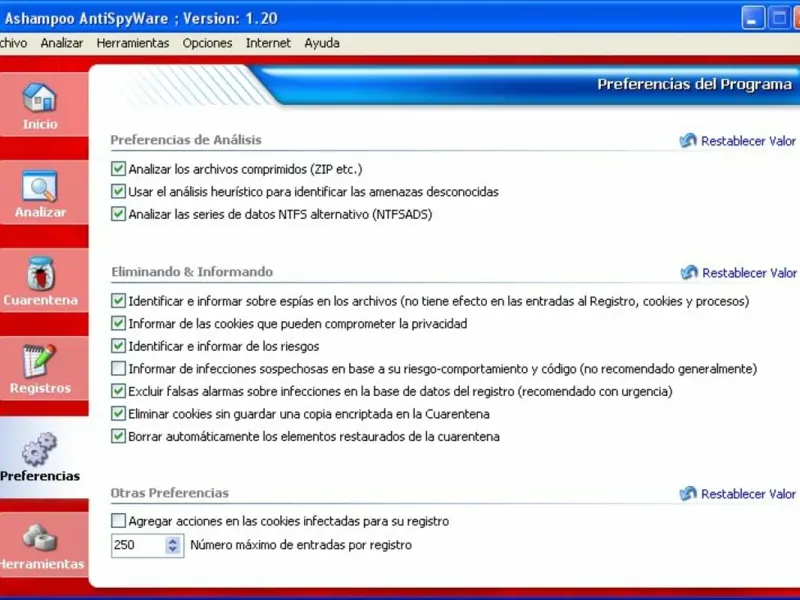Image resolution: width=800 pixels, height=600 pixels.
Task: Uncheck Excluir falsas alarmas checkbox
Action: point(118,391)
